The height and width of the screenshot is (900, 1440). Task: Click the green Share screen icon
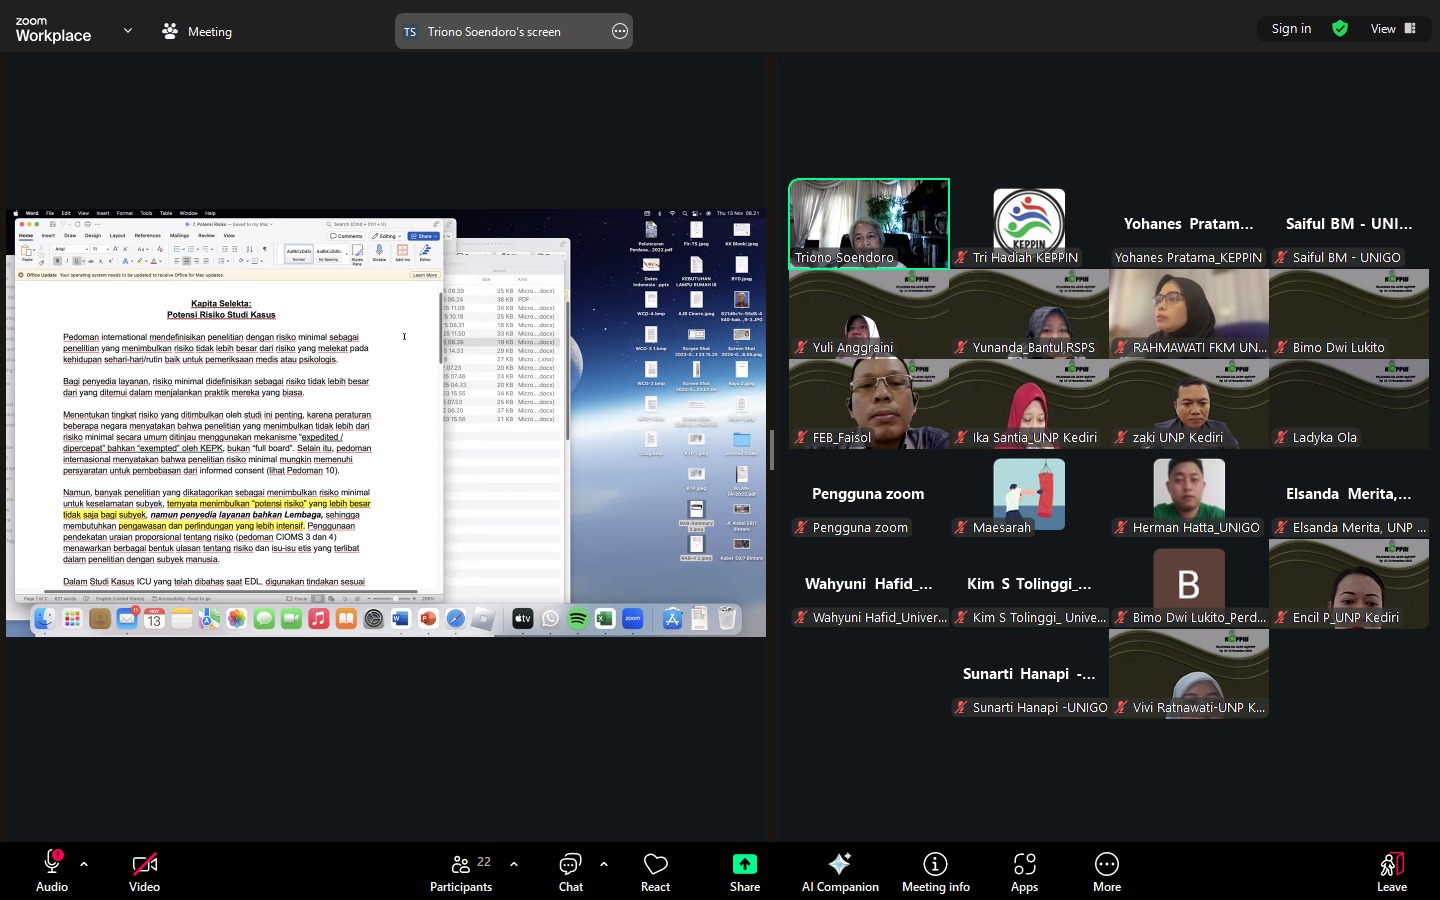(745, 865)
